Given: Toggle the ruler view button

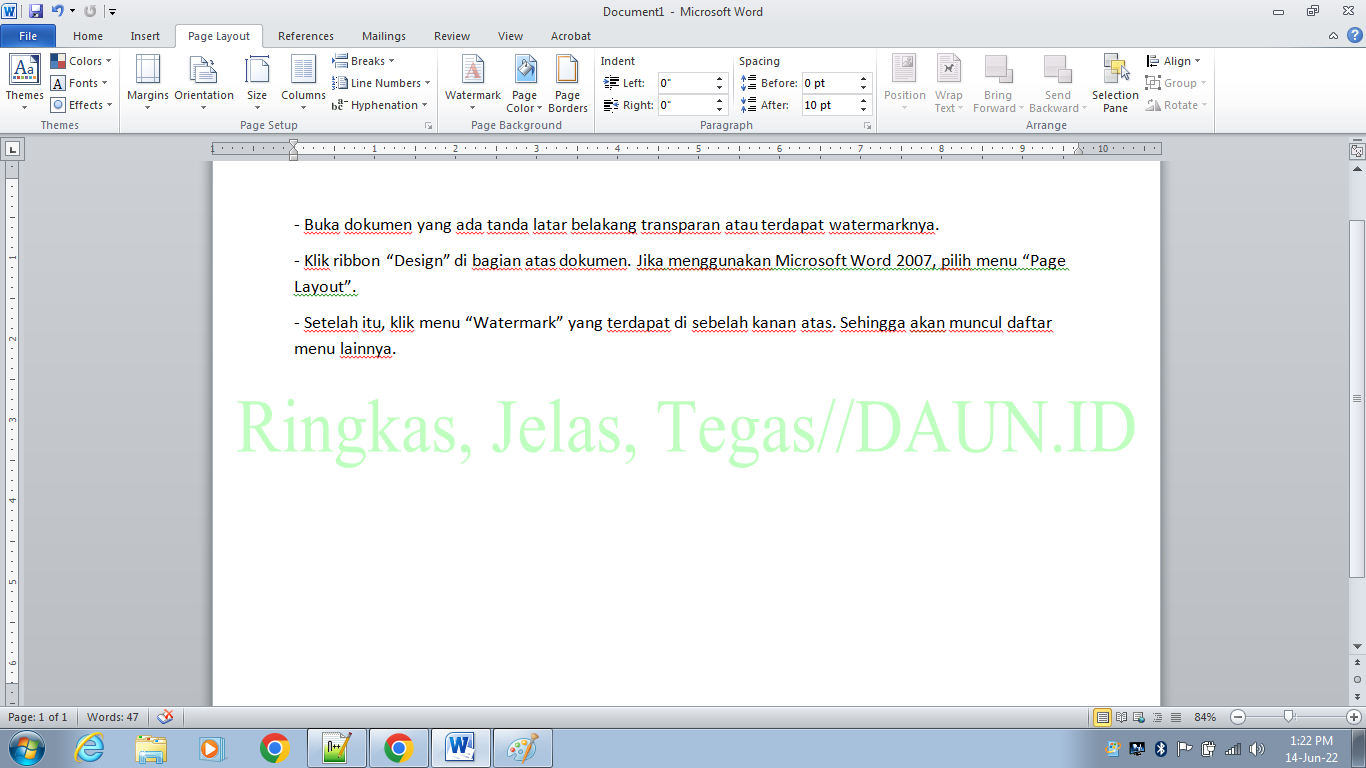Looking at the screenshot, I should (1357, 151).
